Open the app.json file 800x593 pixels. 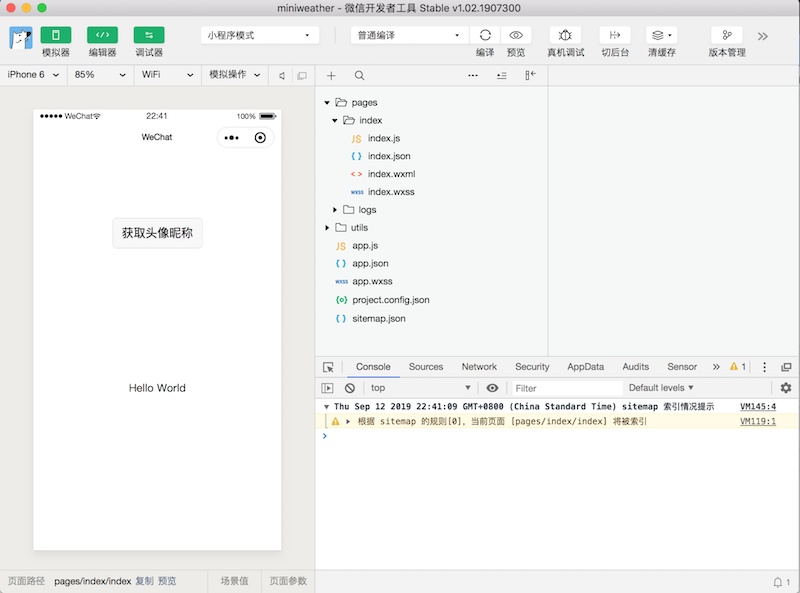(x=370, y=263)
